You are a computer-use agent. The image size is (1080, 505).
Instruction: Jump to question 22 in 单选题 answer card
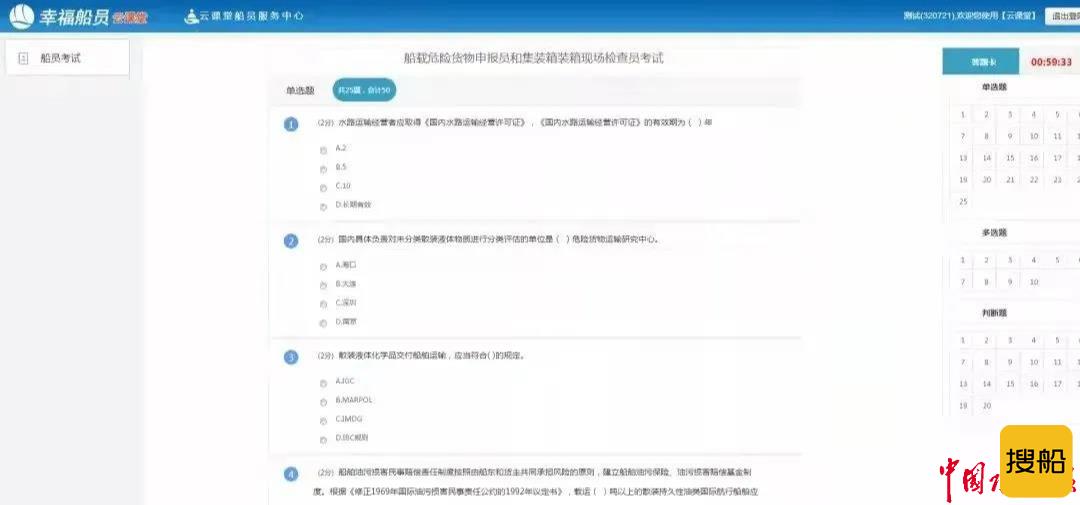(1033, 179)
